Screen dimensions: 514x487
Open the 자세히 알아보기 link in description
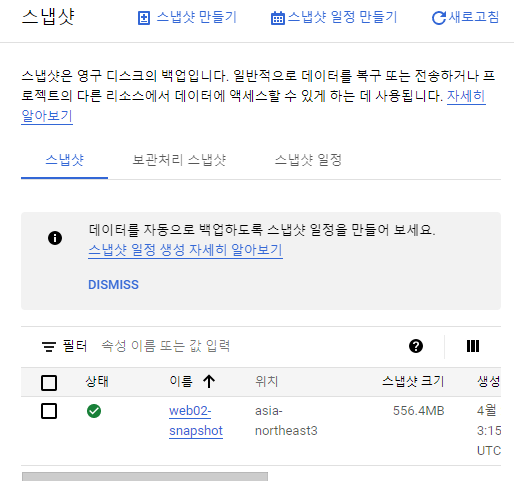[466, 96]
